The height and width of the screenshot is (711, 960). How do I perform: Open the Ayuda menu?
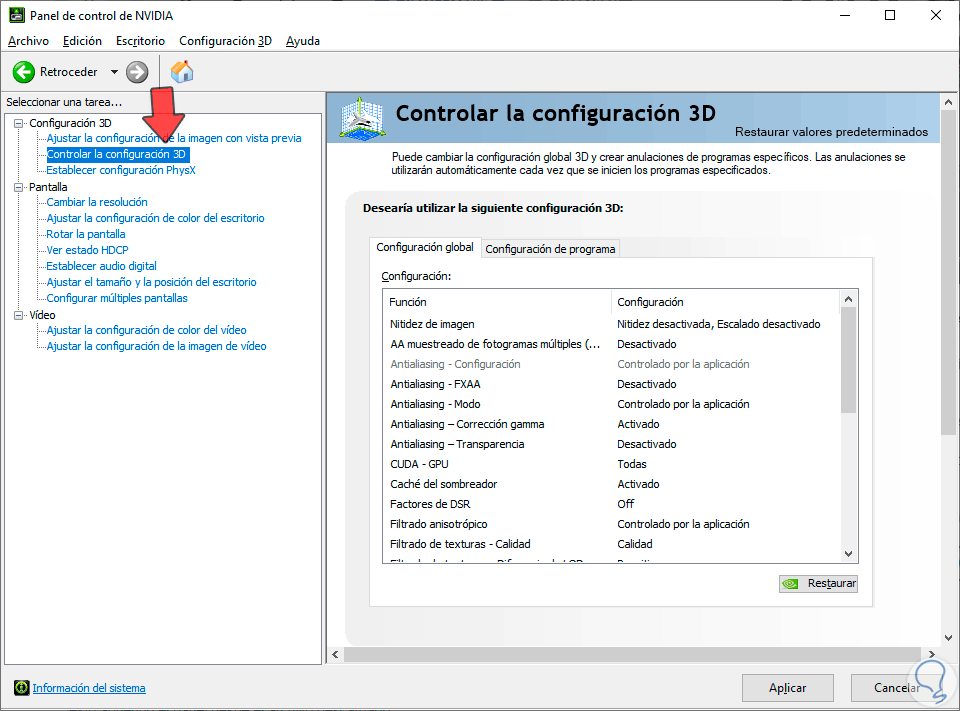302,41
